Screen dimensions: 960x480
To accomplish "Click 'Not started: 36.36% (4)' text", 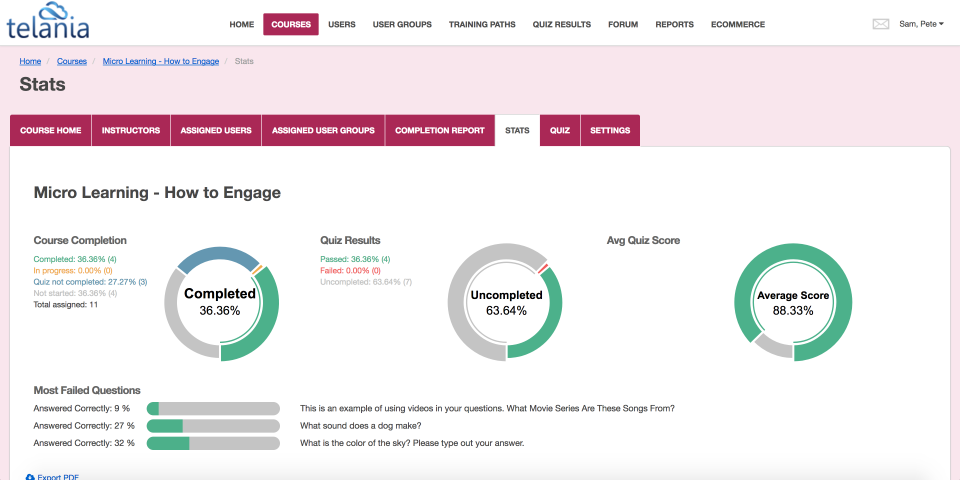I will click(75, 293).
